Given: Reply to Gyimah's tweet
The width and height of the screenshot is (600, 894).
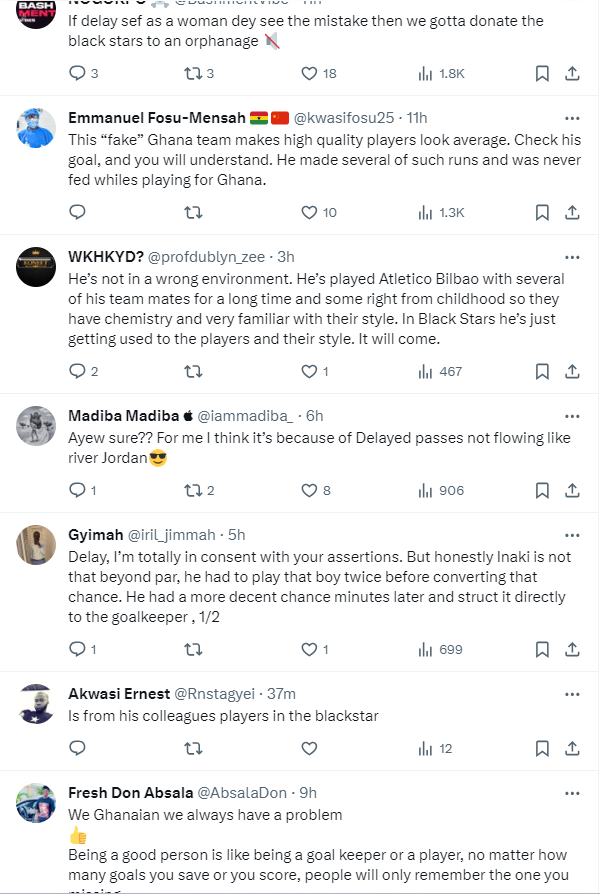Looking at the screenshot, I should tap(77, 649).
